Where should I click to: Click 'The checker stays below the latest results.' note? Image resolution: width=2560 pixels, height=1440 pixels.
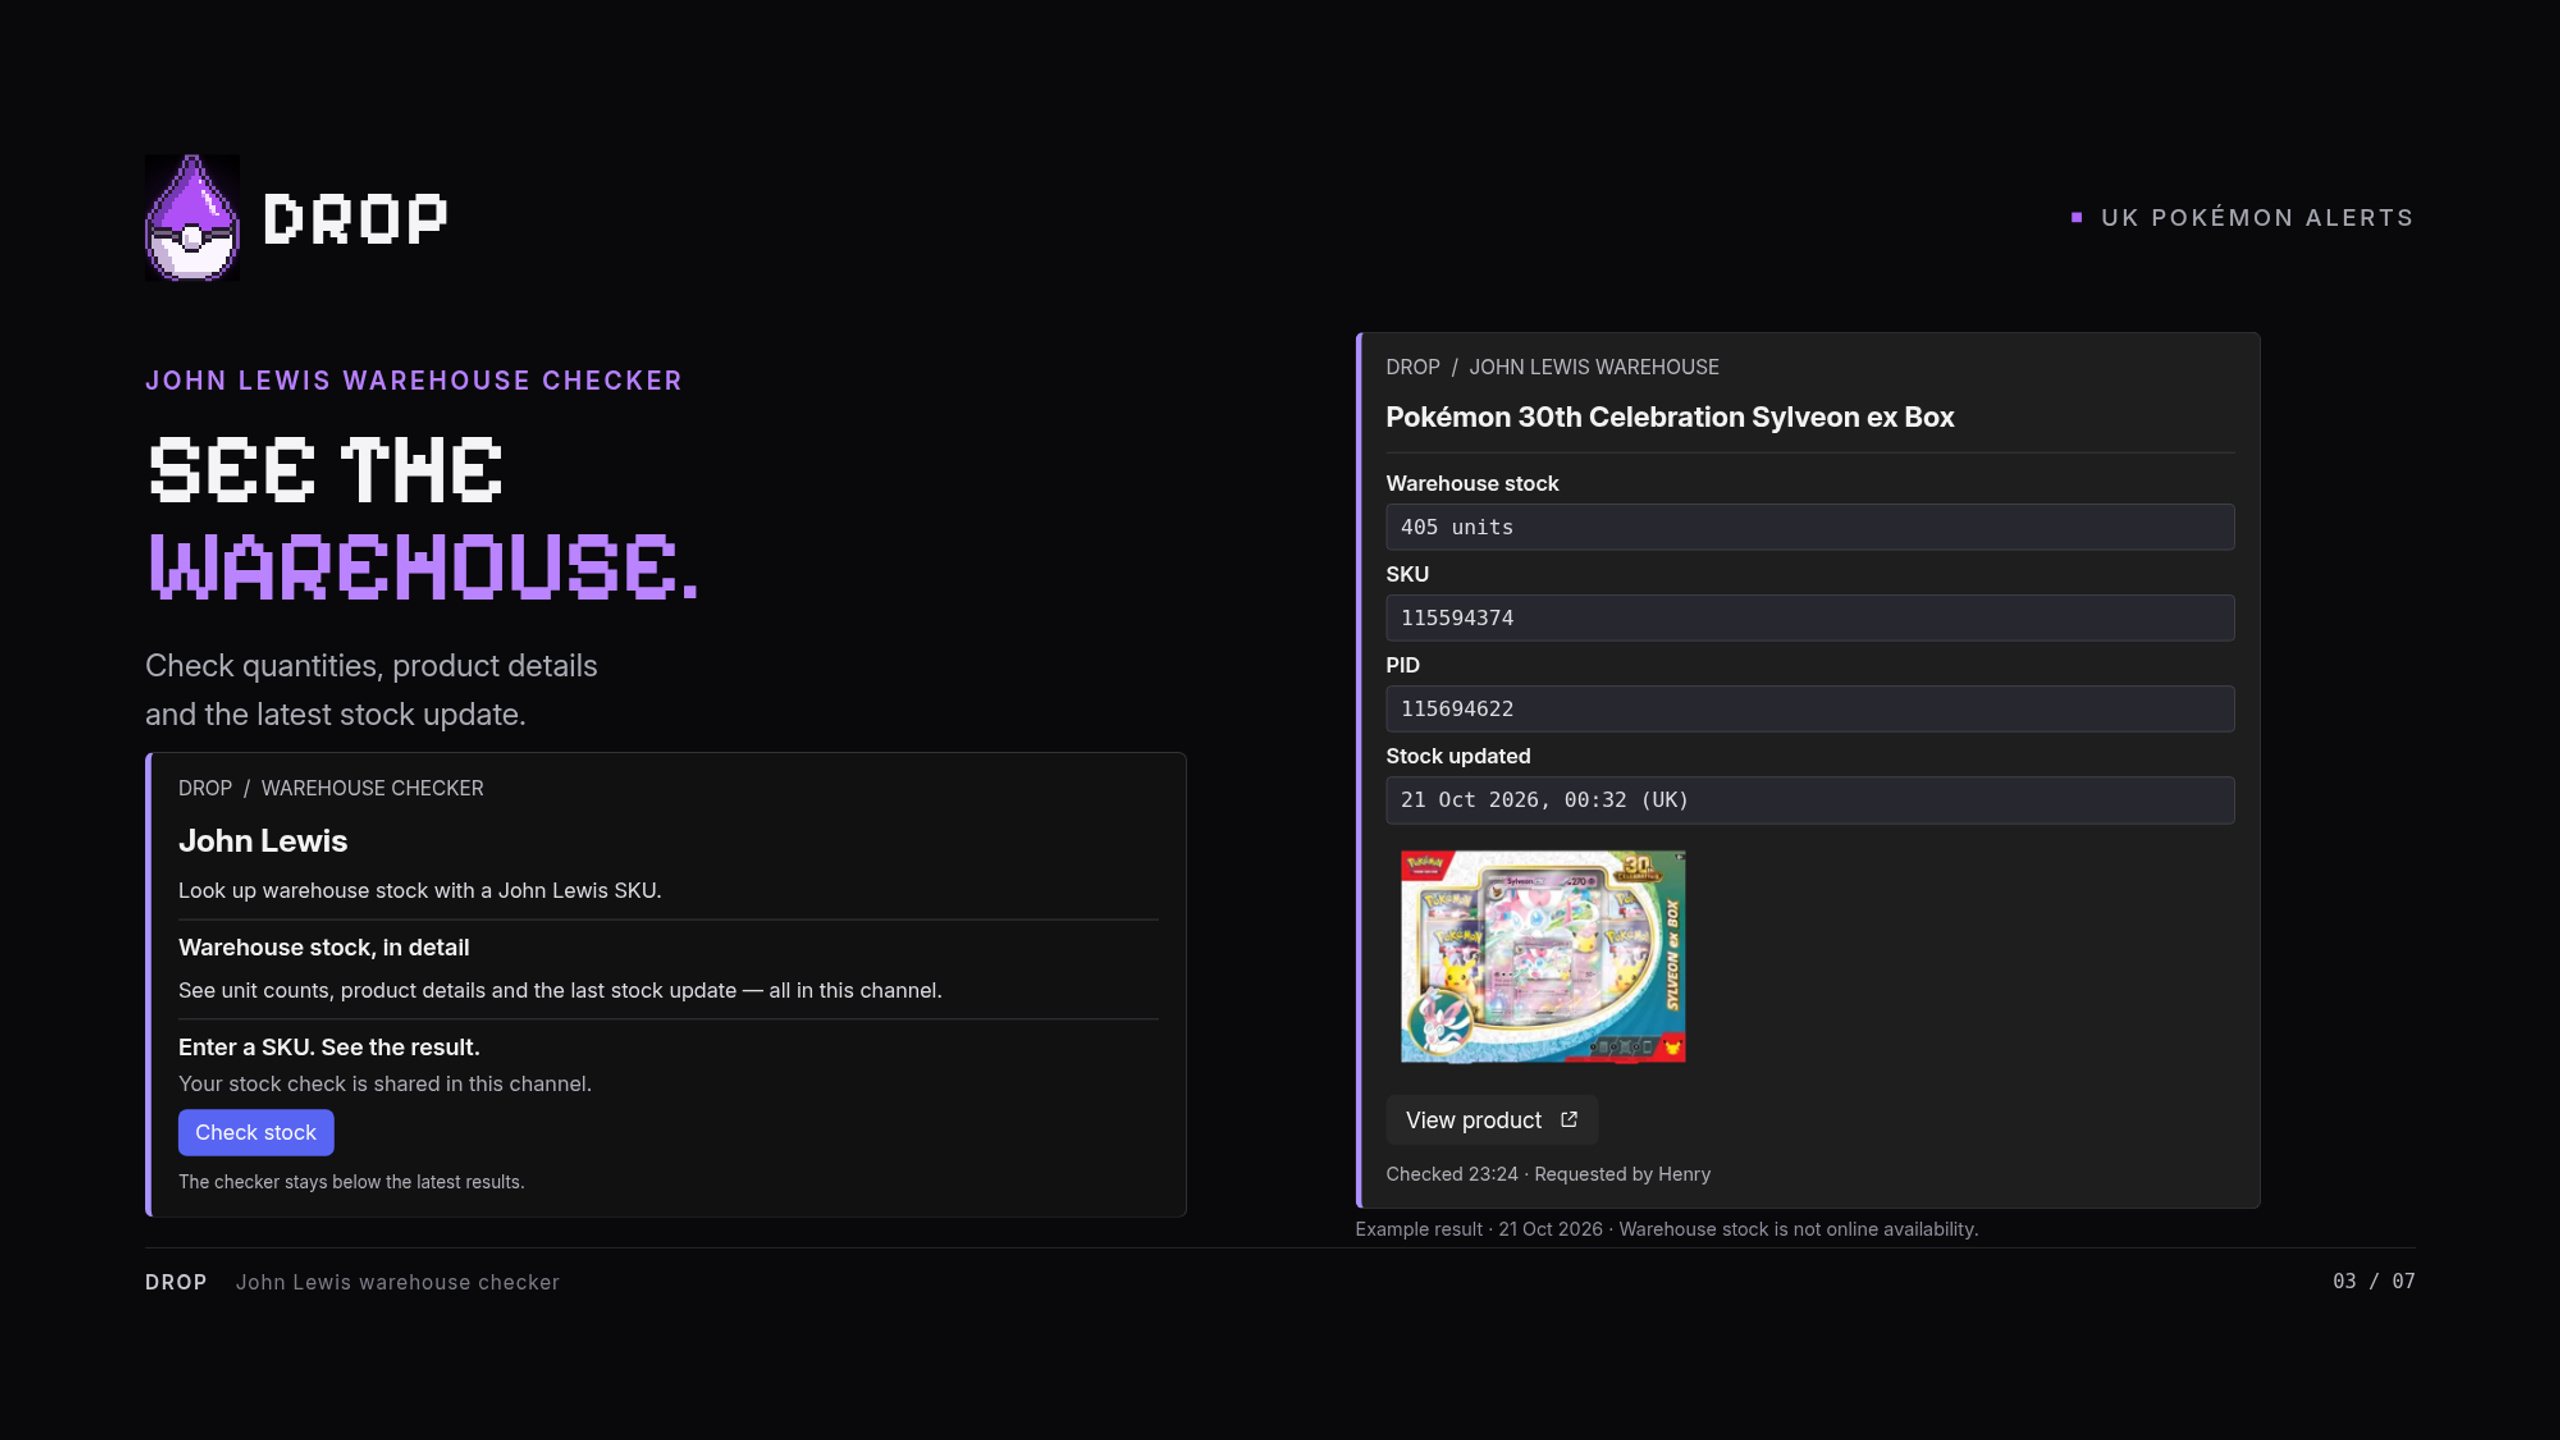(x=351, y=1182)
